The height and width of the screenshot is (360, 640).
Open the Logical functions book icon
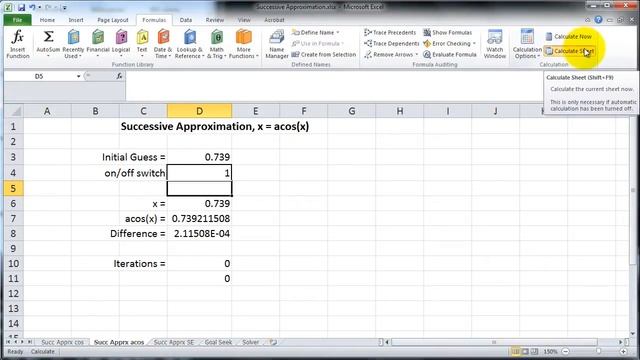click(121, 44)
